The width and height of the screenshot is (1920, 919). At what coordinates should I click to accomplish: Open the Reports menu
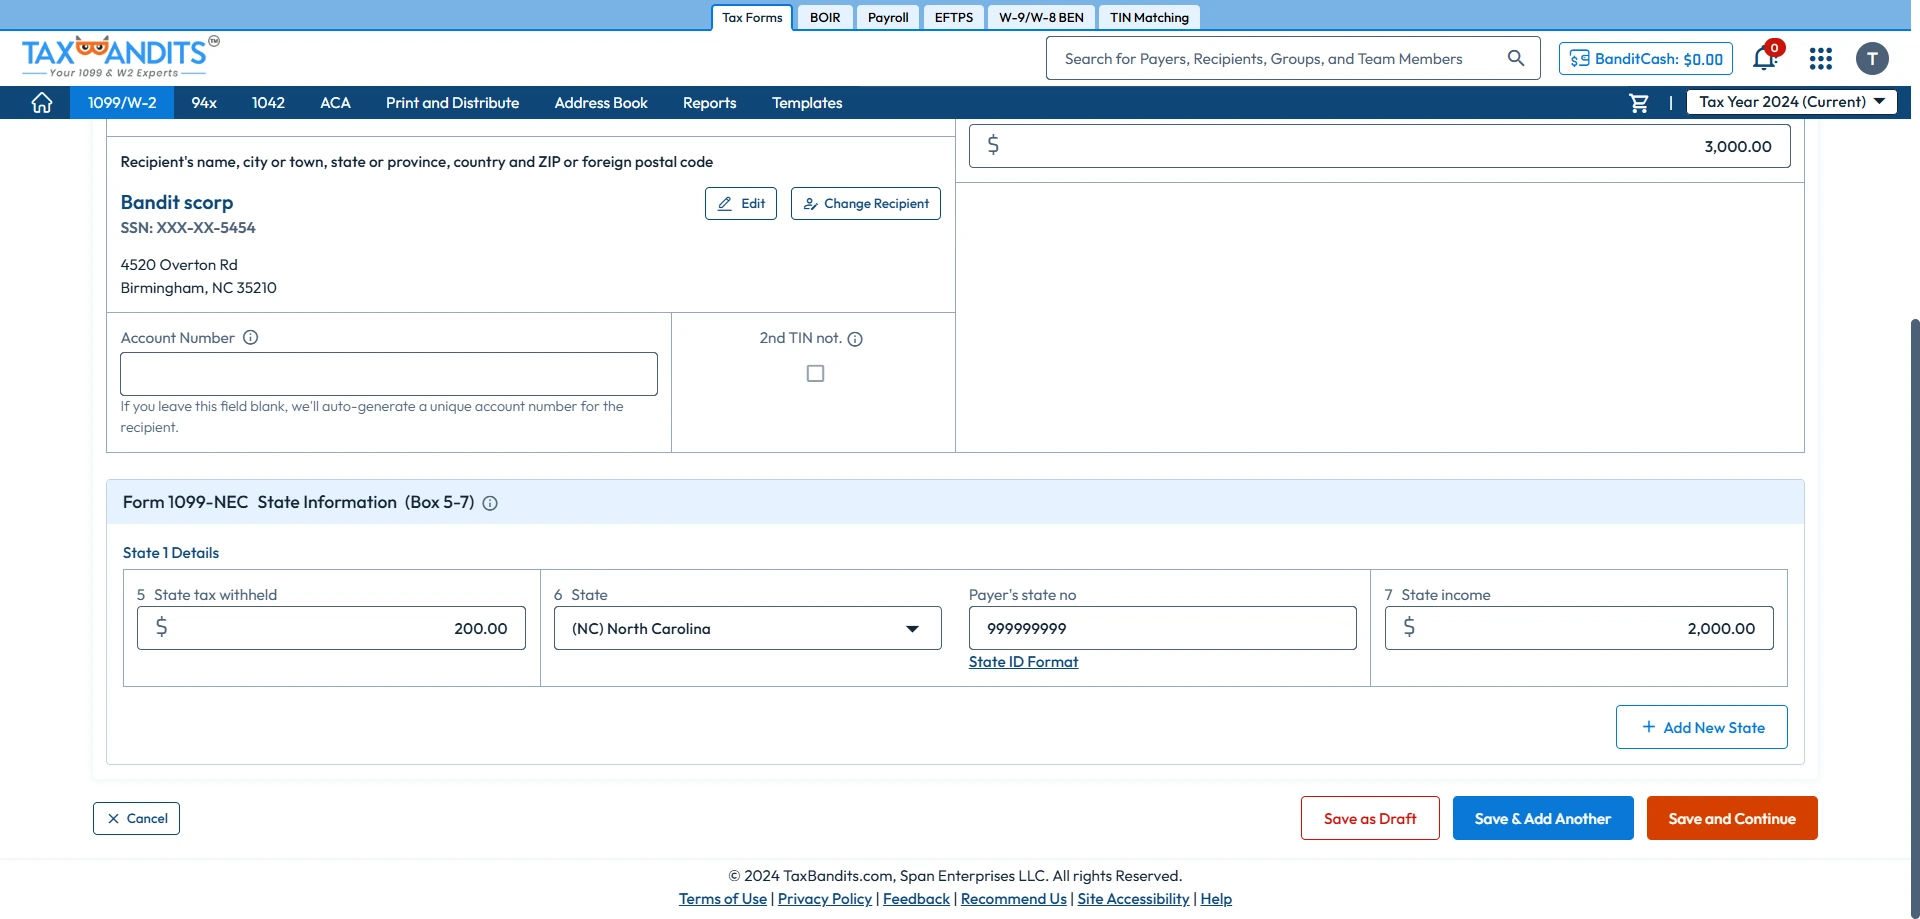click(709, 103)
